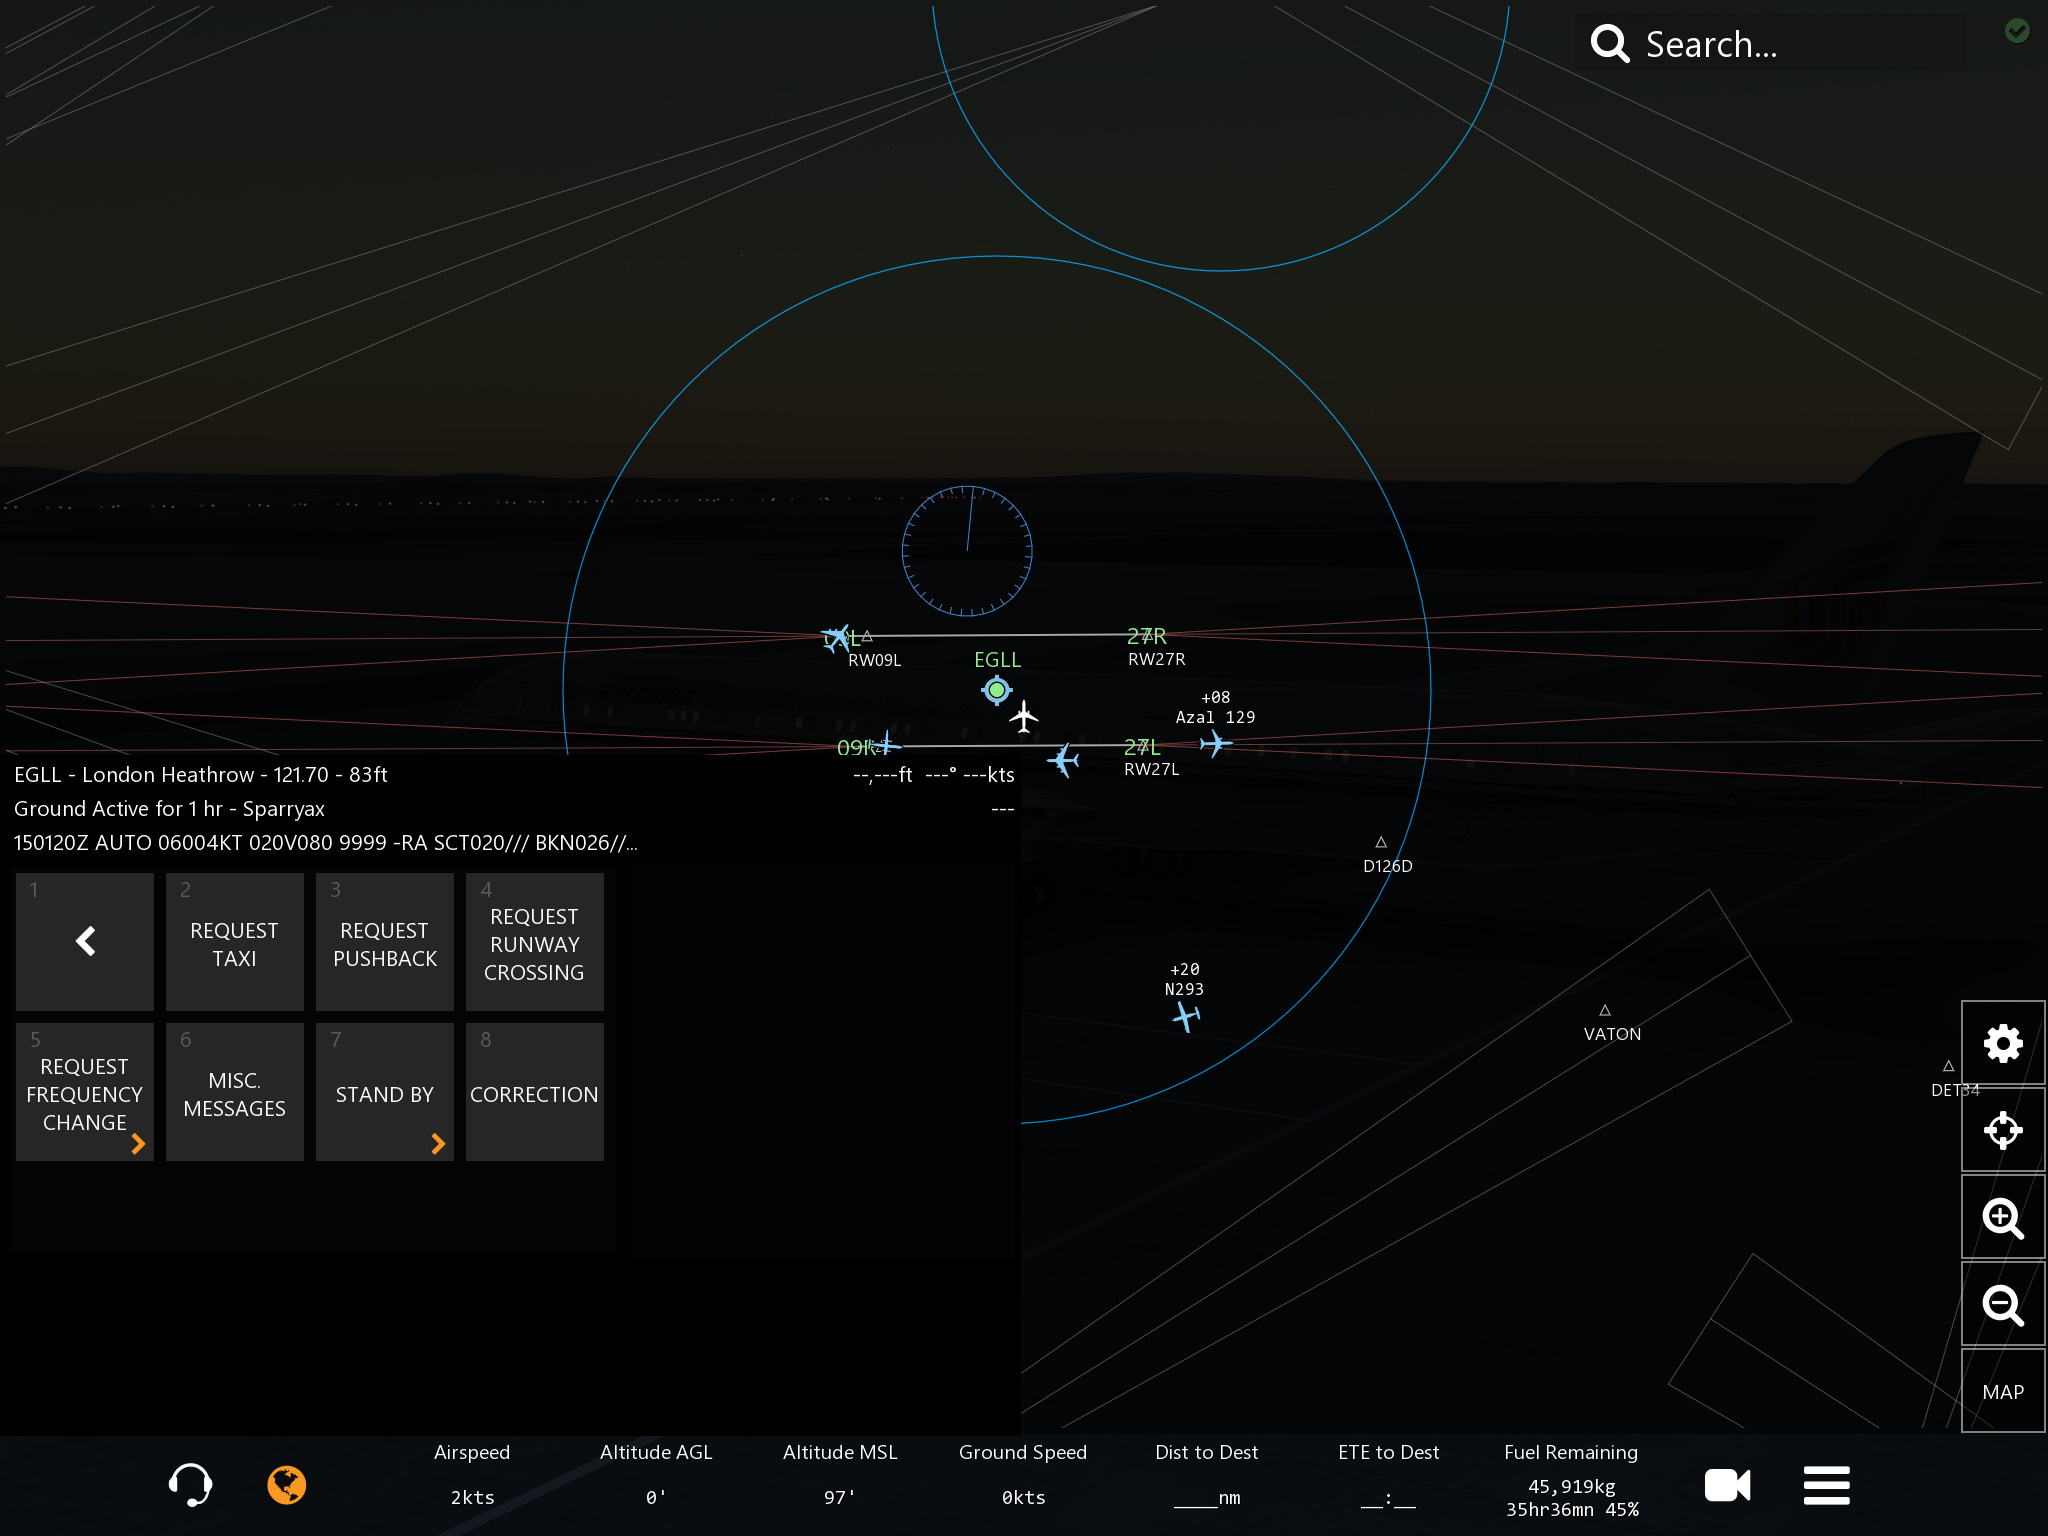This screenshot has width=2048, height=1536.
Task: Click the green connection status checkmark
Action: coord(2017,31)
